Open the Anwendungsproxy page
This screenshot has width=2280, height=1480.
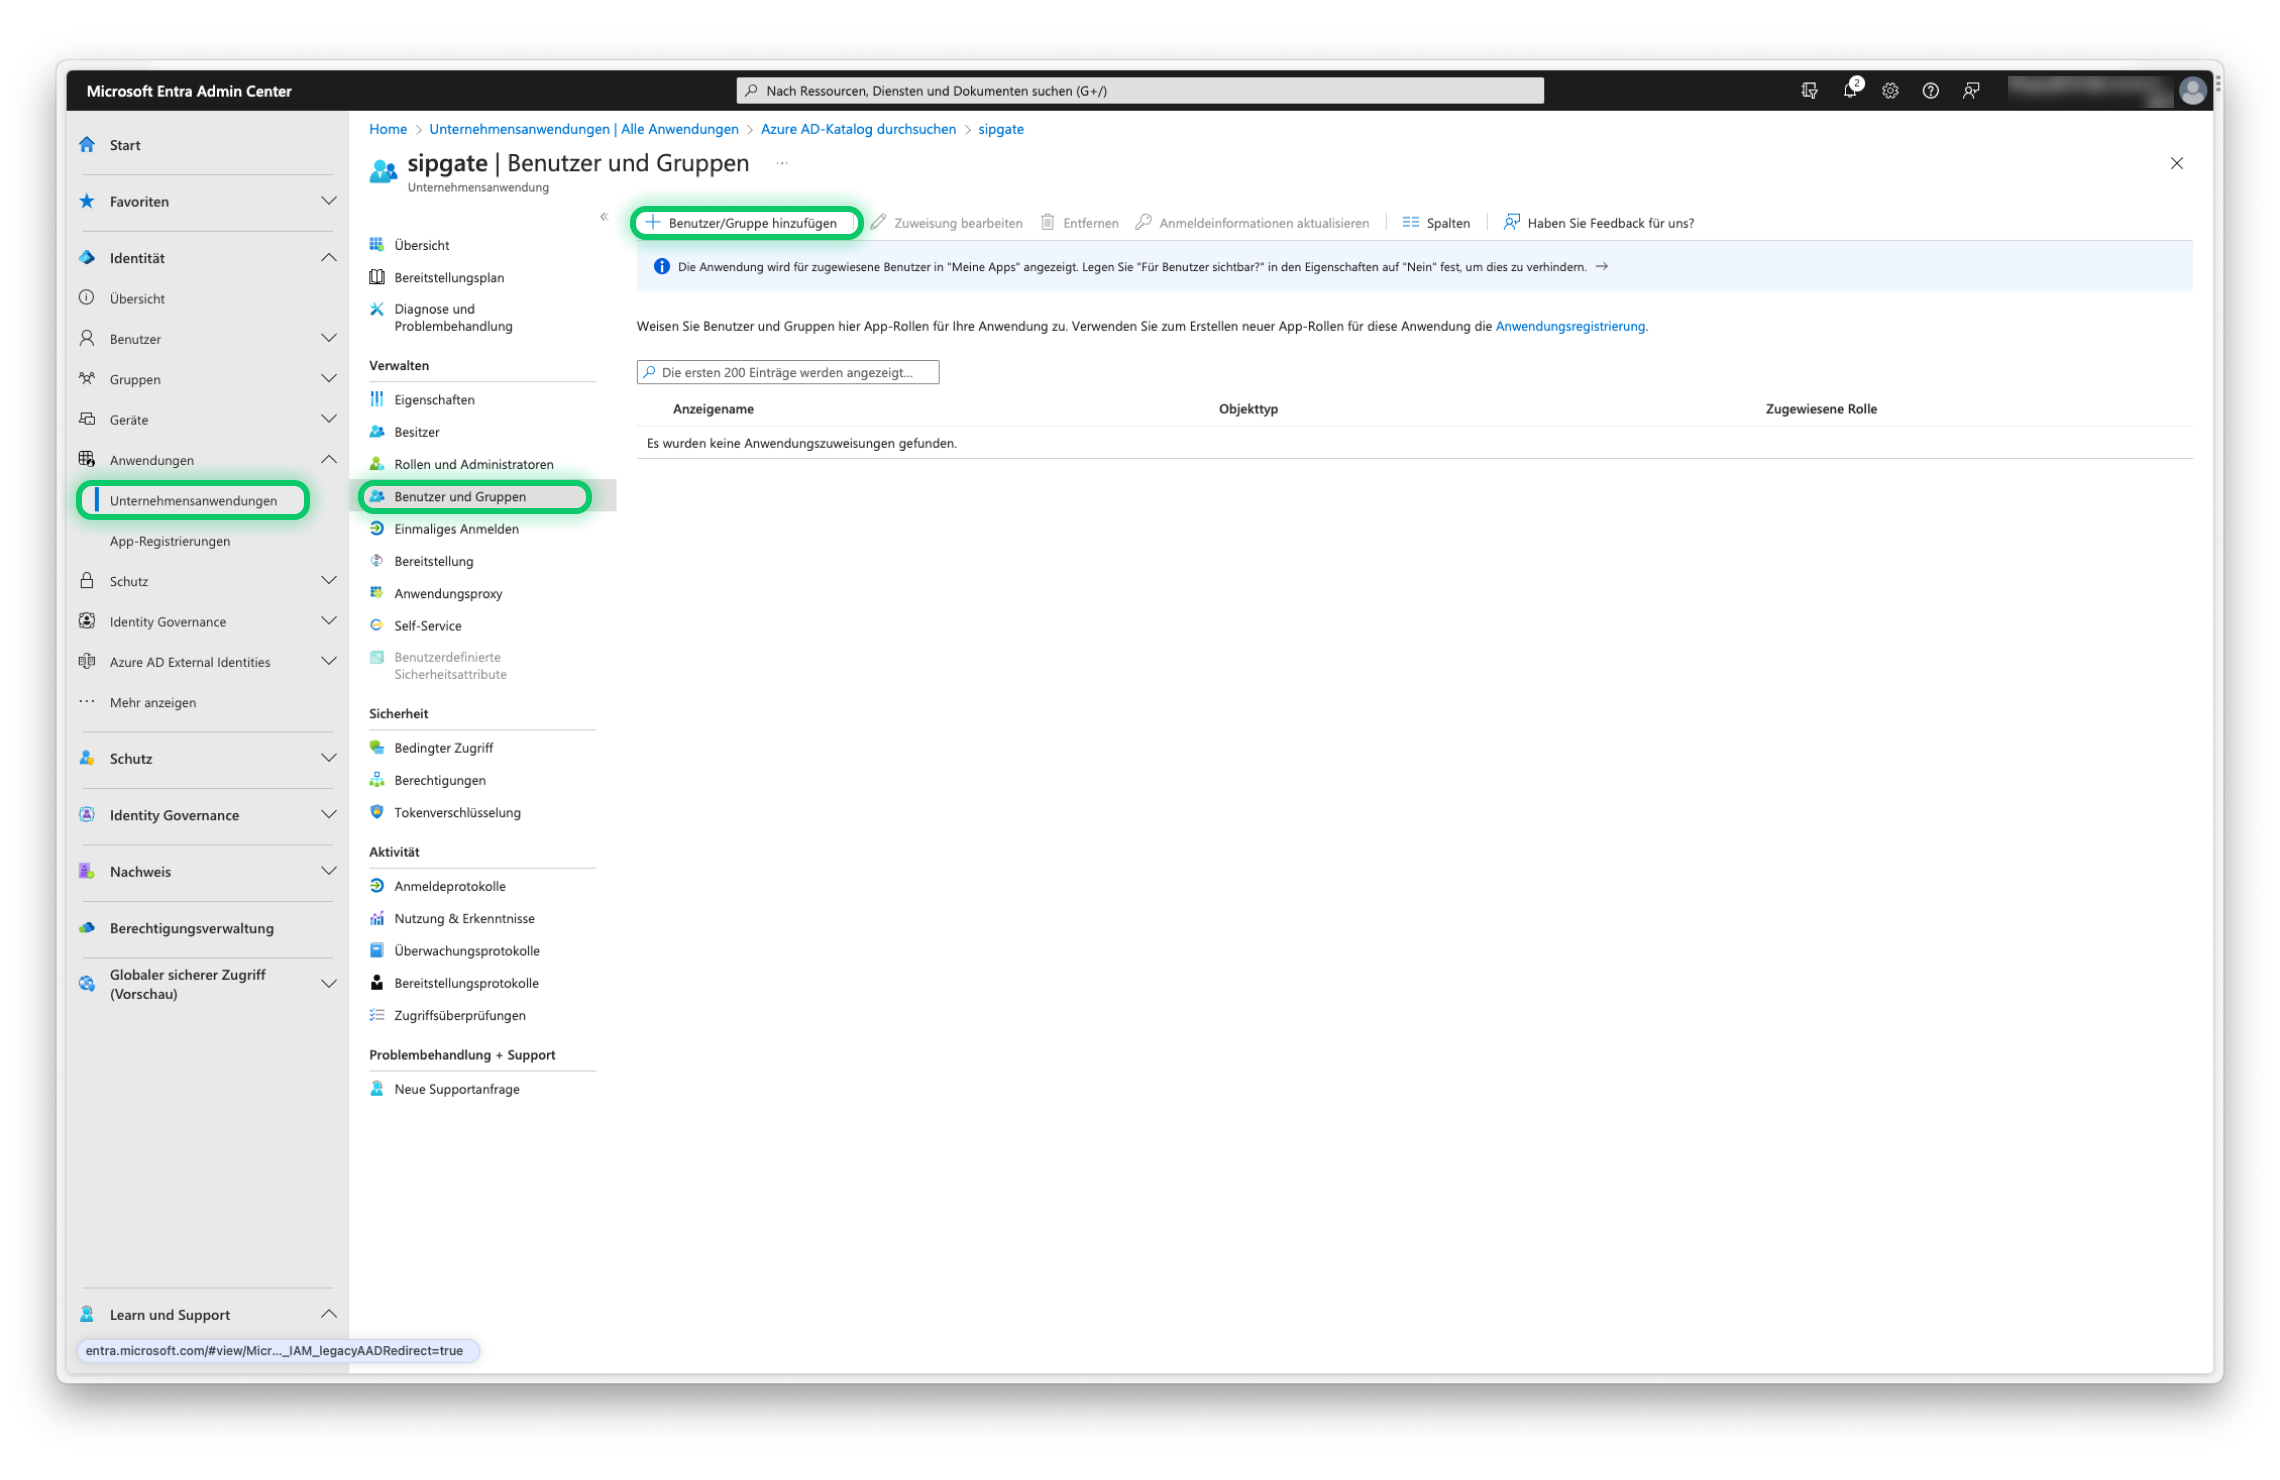pyautogui.click(x=448, y=593)
